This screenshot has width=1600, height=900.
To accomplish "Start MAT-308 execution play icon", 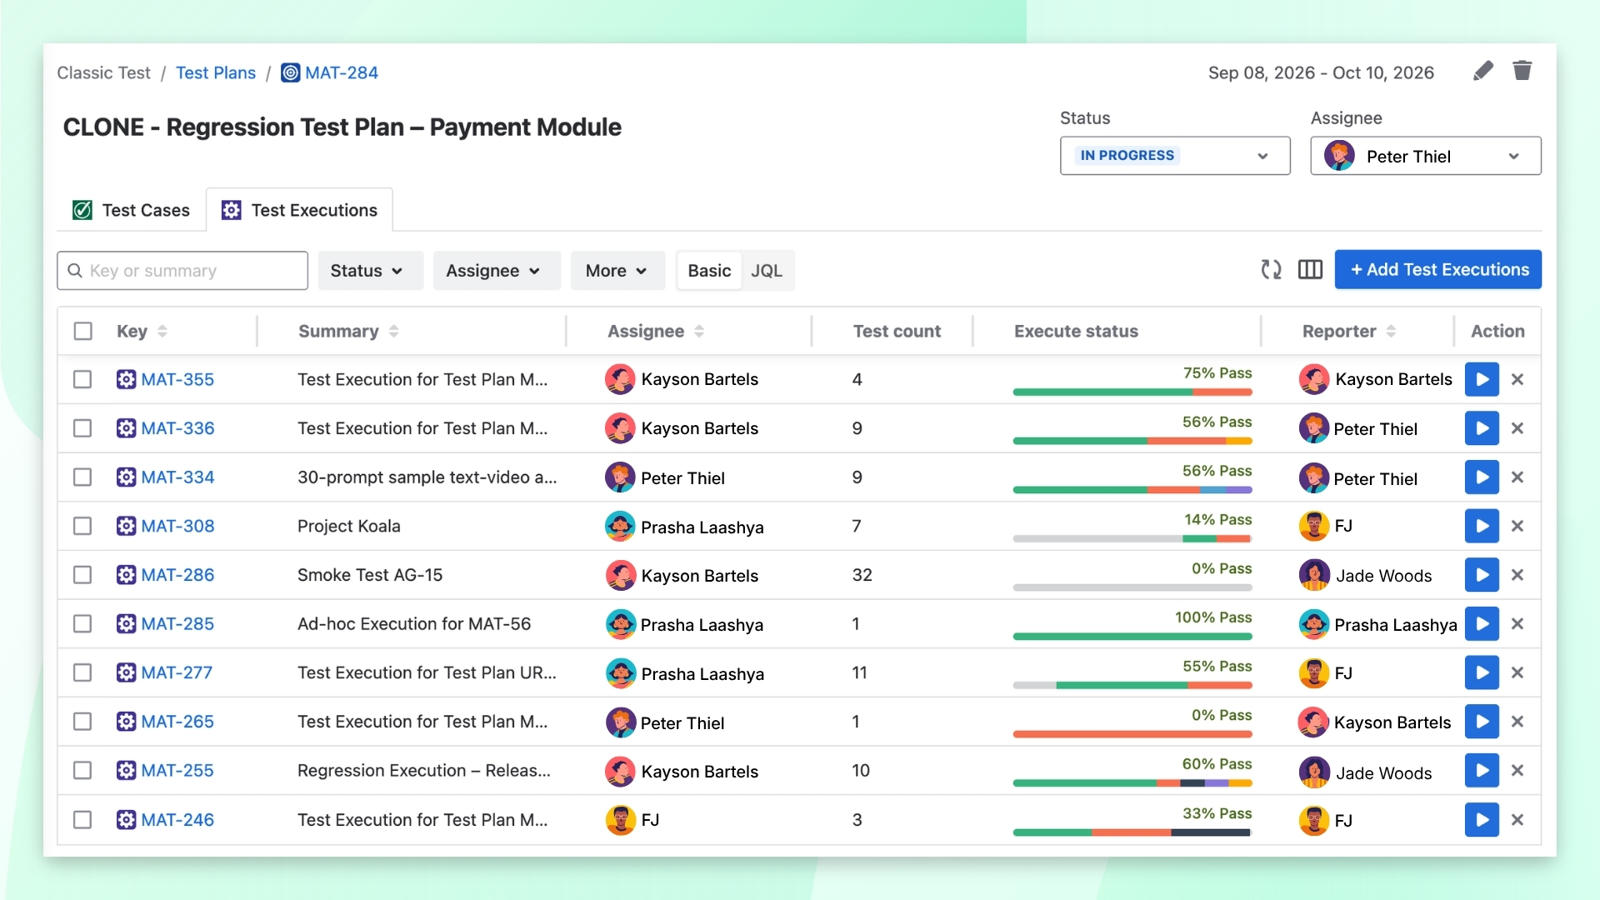I will 1482,526.
